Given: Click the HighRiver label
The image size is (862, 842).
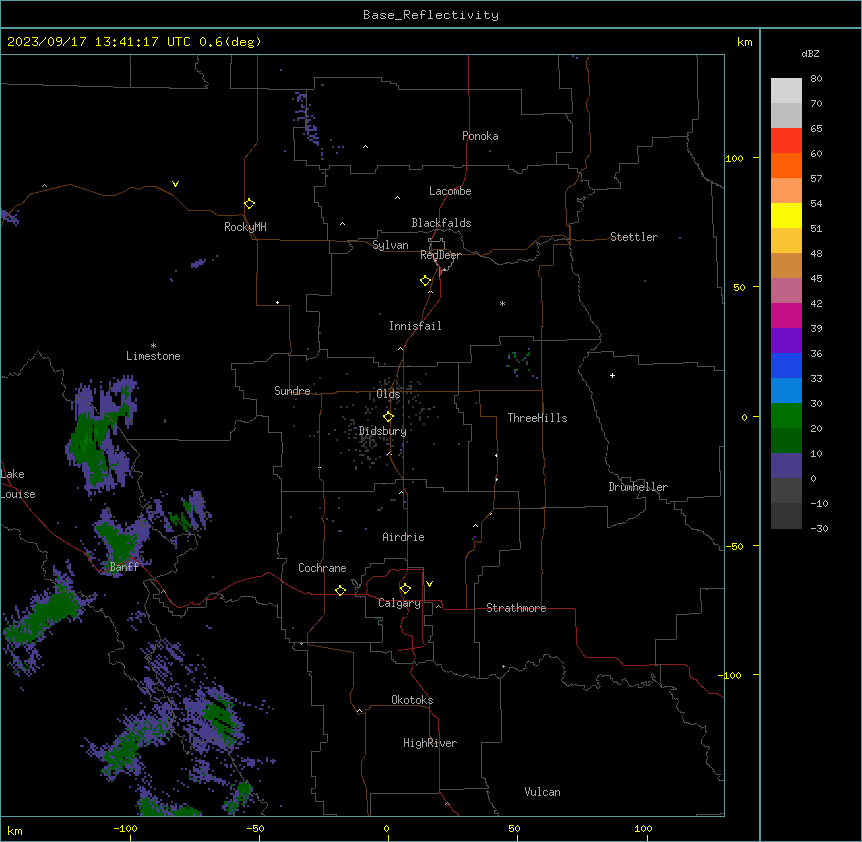Looking at the screenshot, I should click(x=430, y=743).
